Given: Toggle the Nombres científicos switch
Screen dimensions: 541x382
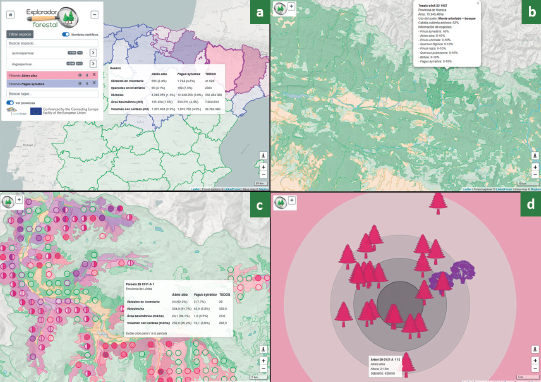Looking at the screenshot, I should 66,34.
